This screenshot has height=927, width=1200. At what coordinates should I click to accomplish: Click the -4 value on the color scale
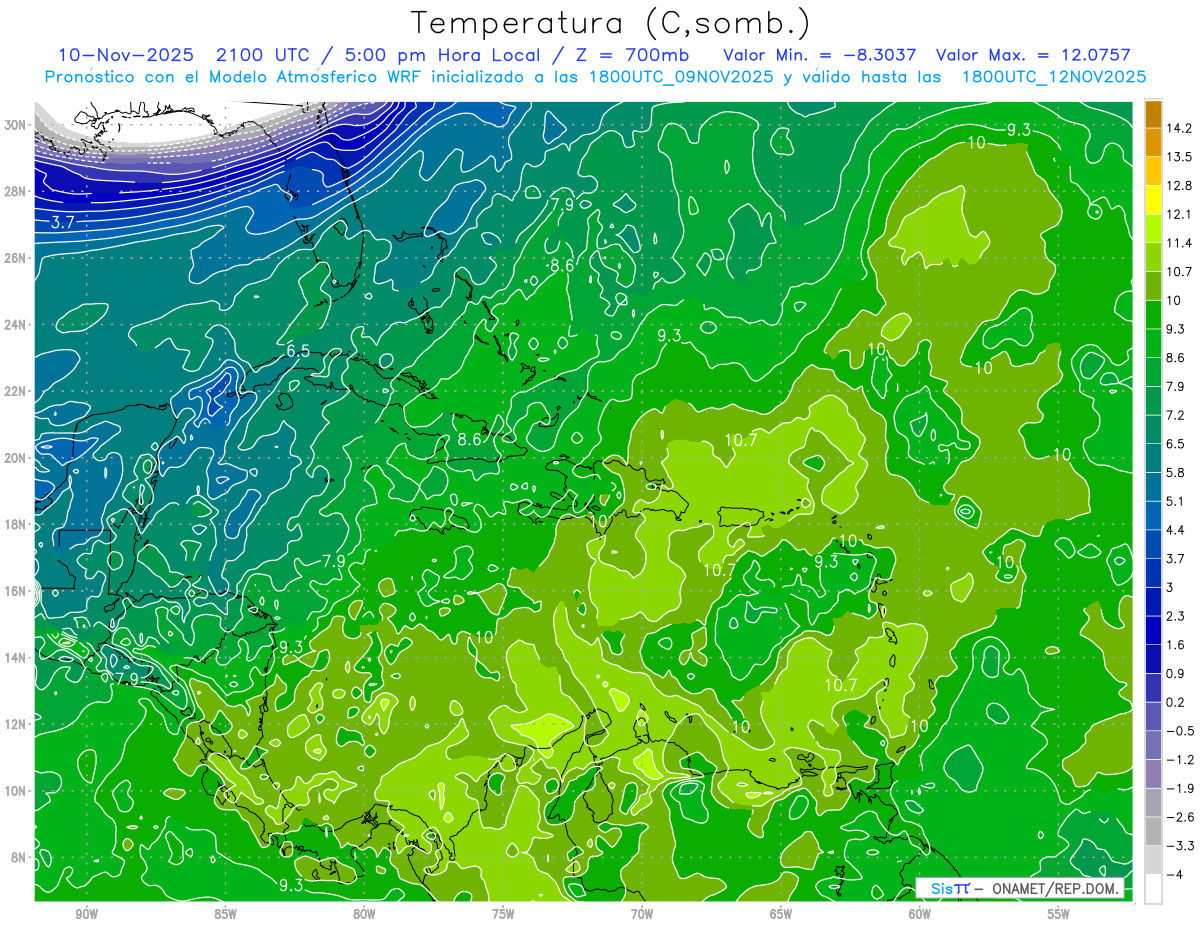tap(1175, 874)
